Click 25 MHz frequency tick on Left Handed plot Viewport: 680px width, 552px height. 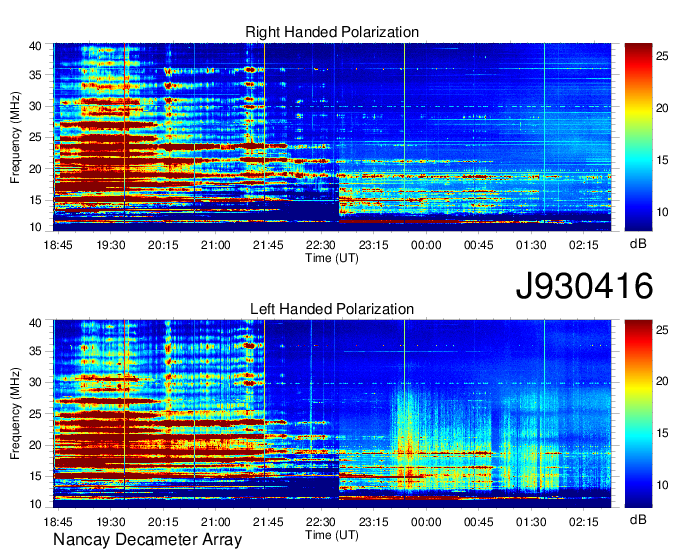(35, 414)
